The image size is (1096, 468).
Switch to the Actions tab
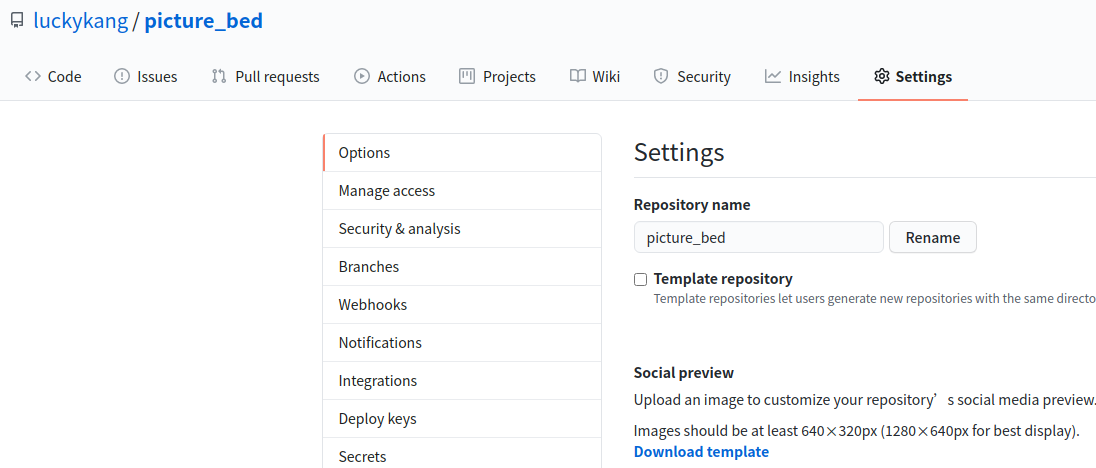pos(390,77)
